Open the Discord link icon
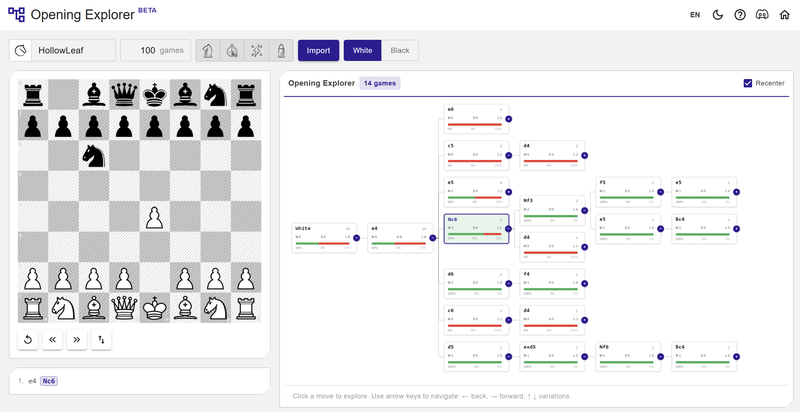Screen dimensions: 800x412 (762, 15)
